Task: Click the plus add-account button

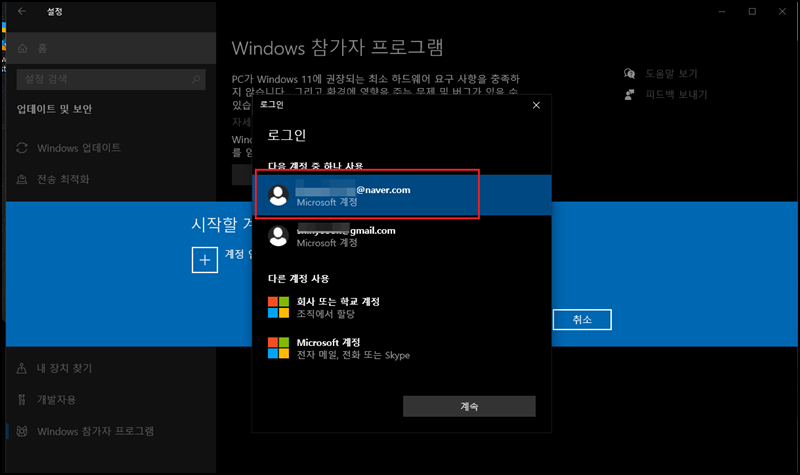Action: (x=205, y=260)
